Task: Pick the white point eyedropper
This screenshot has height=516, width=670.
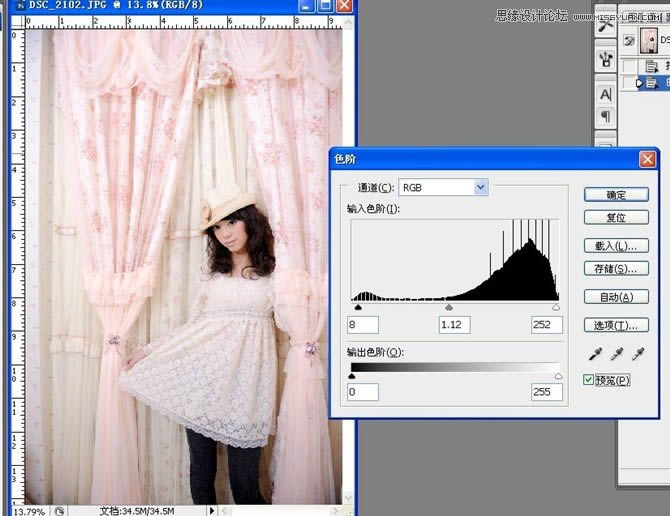Action: click(x=637, y=354)
